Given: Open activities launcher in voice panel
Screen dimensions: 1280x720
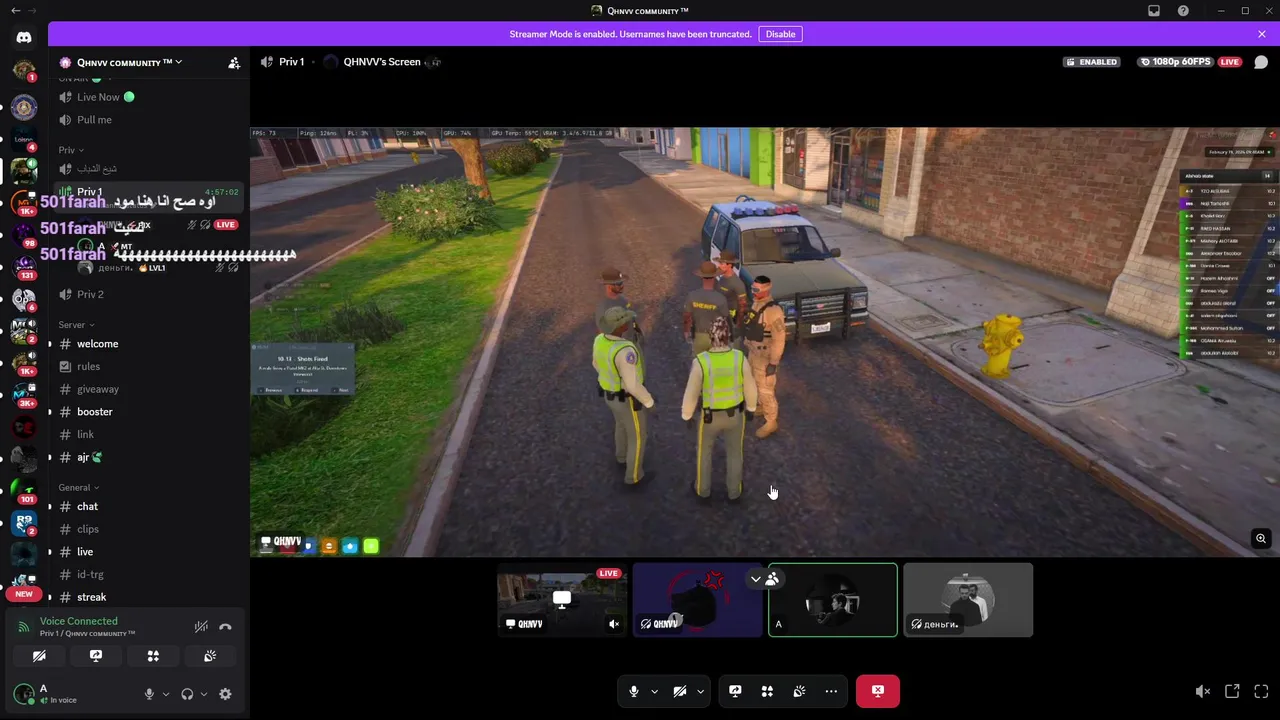Looking at the screenshot, I should pos(153,656).
